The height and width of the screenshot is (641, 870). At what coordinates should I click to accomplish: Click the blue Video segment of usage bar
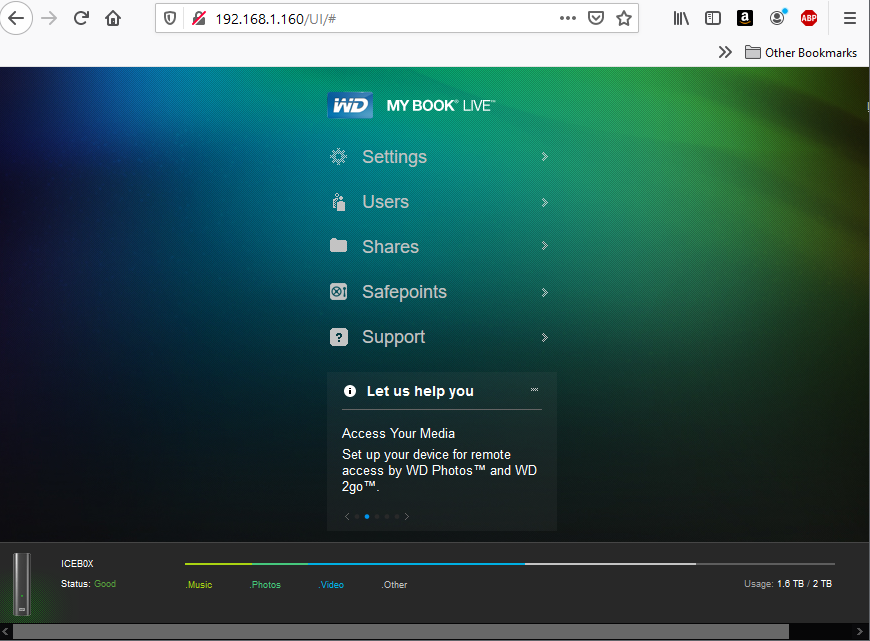[416, 564]
